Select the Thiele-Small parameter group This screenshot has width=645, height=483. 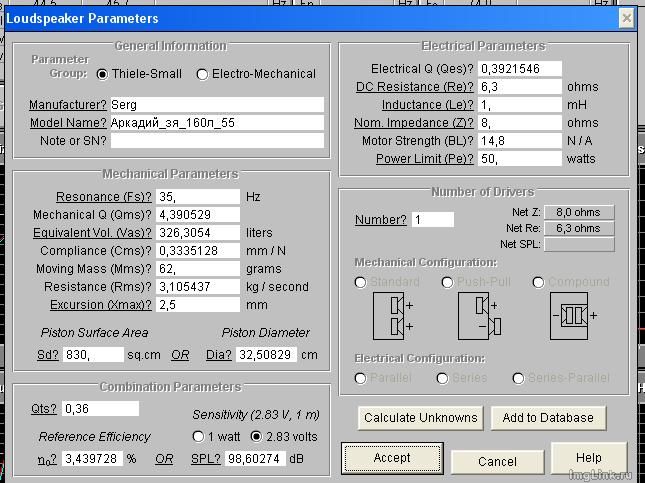[x=103, y=74]
